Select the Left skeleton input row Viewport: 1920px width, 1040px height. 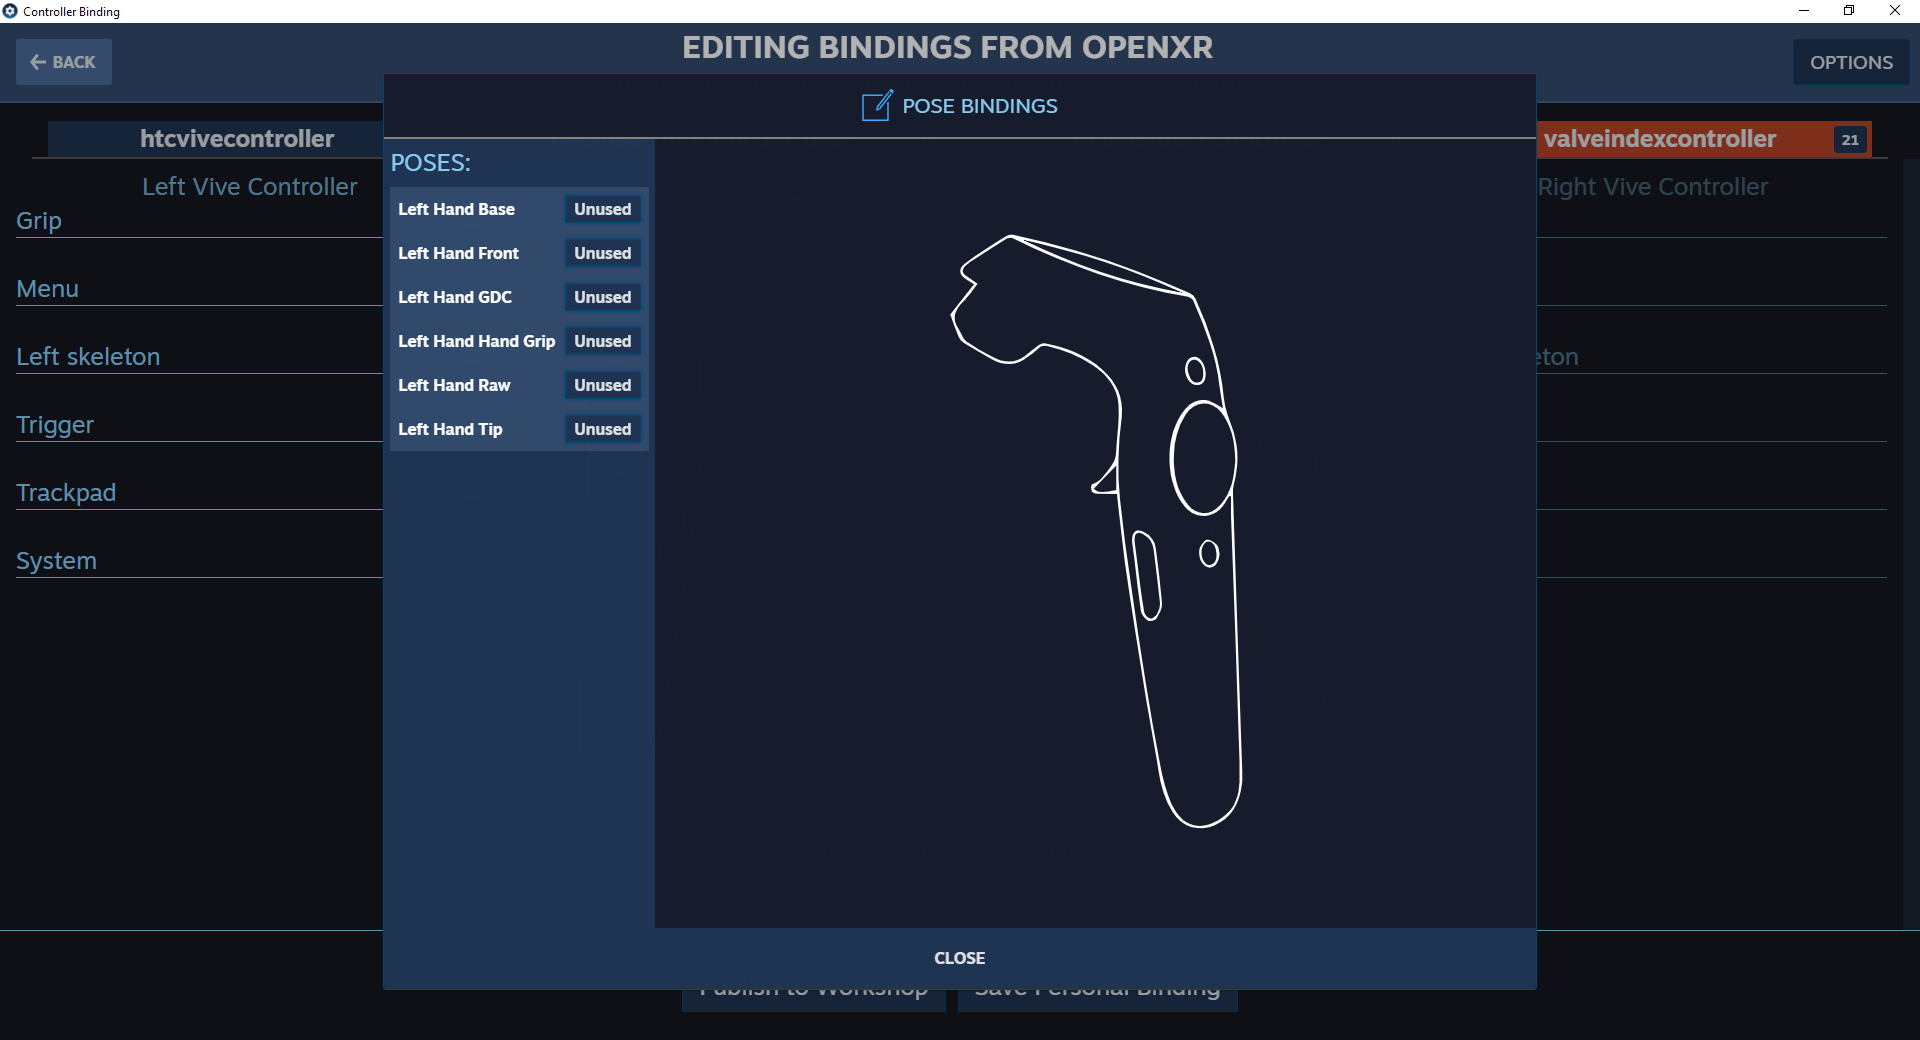point(199,356)
